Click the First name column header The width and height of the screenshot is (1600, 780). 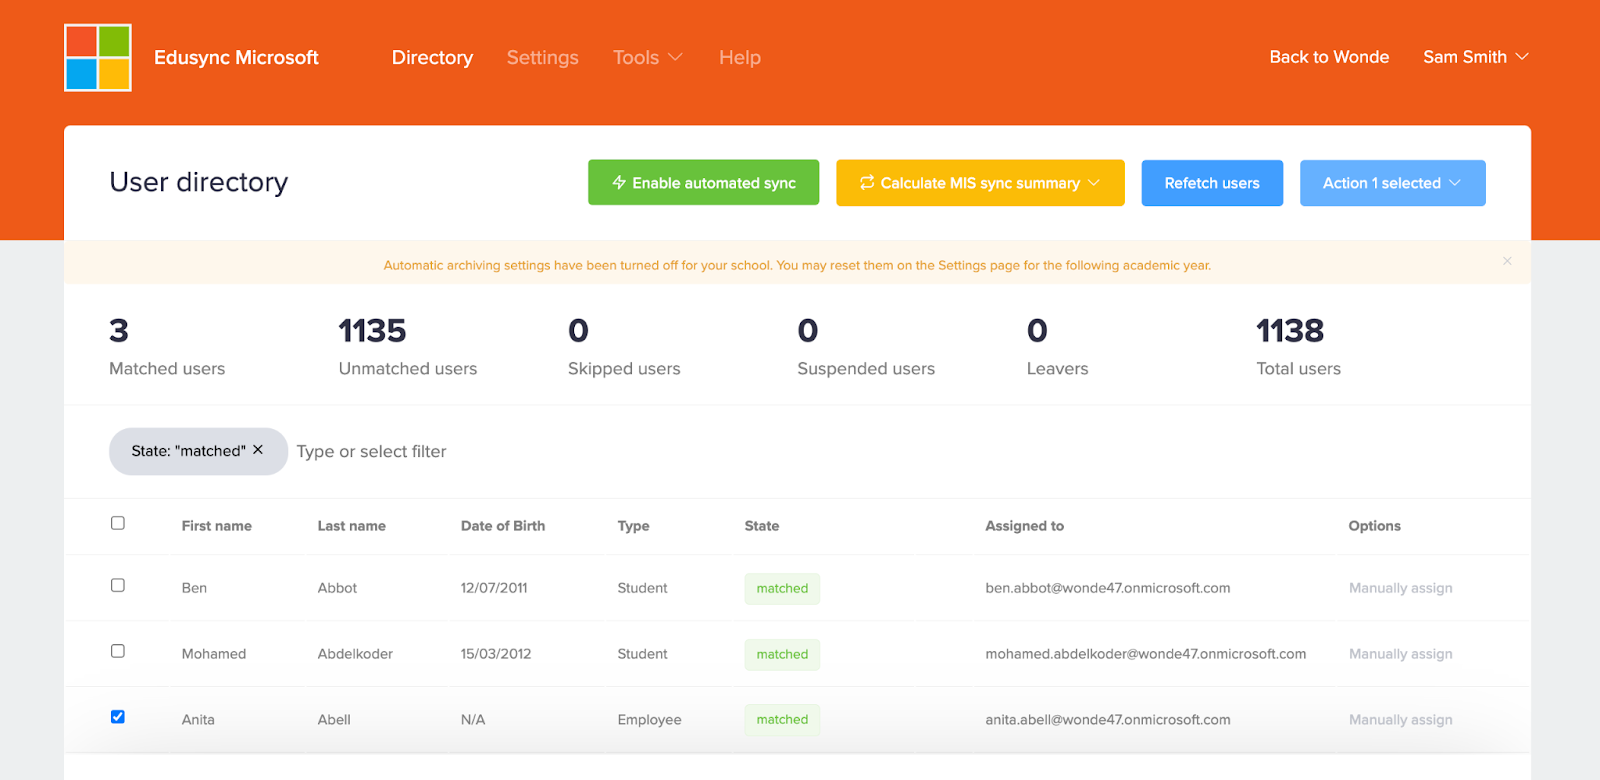coord(217,526)
